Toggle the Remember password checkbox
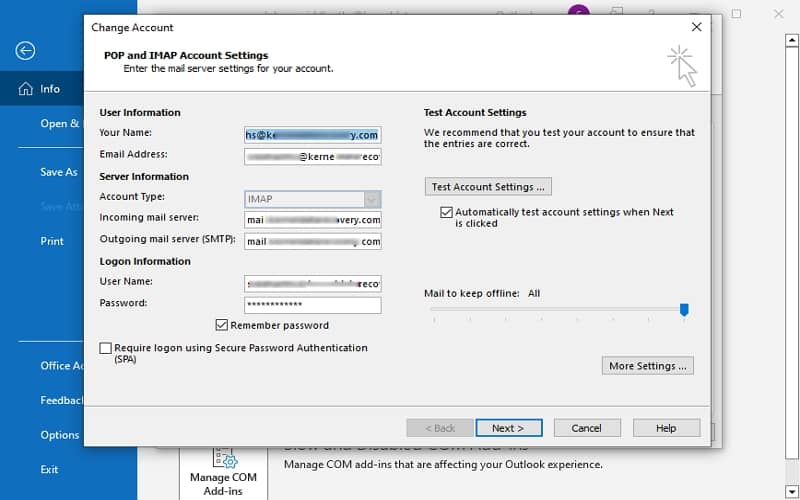The height and width of the screenshot is (500, 800). point(221,325)
